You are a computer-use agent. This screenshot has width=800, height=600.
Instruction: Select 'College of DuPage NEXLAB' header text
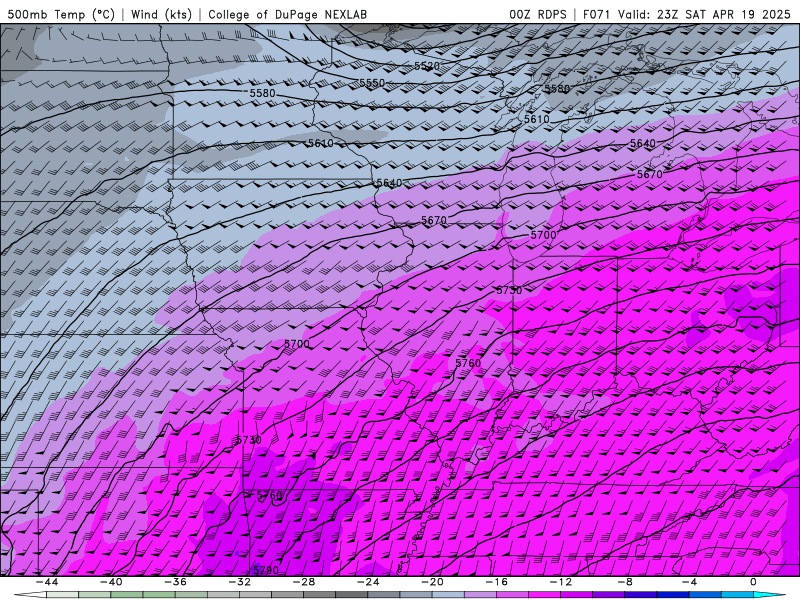287,14
